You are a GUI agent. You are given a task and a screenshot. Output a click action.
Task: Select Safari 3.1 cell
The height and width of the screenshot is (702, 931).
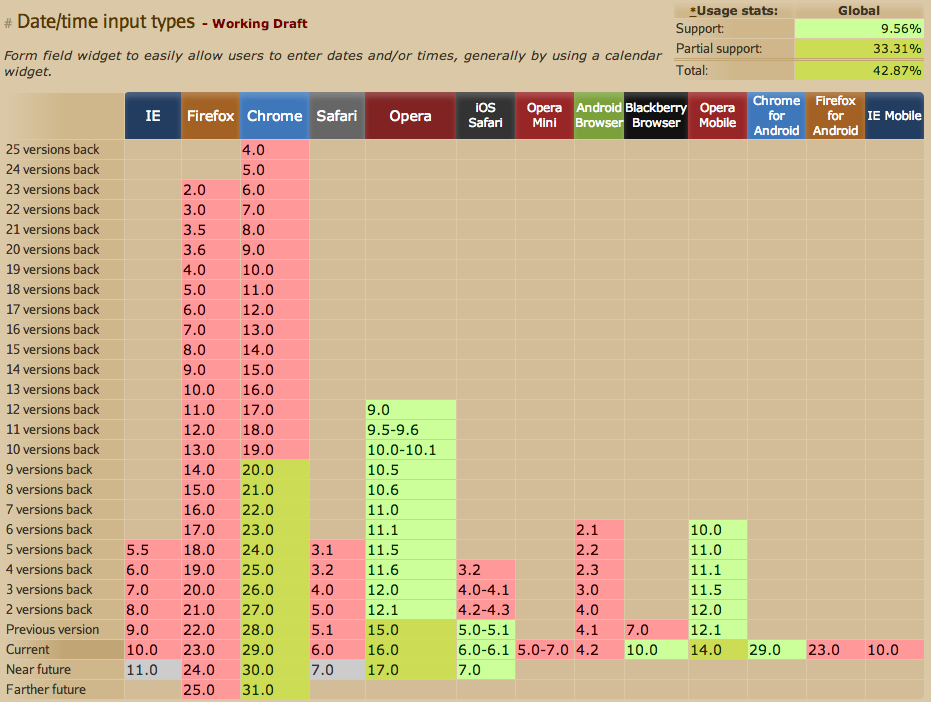[337, 549]
